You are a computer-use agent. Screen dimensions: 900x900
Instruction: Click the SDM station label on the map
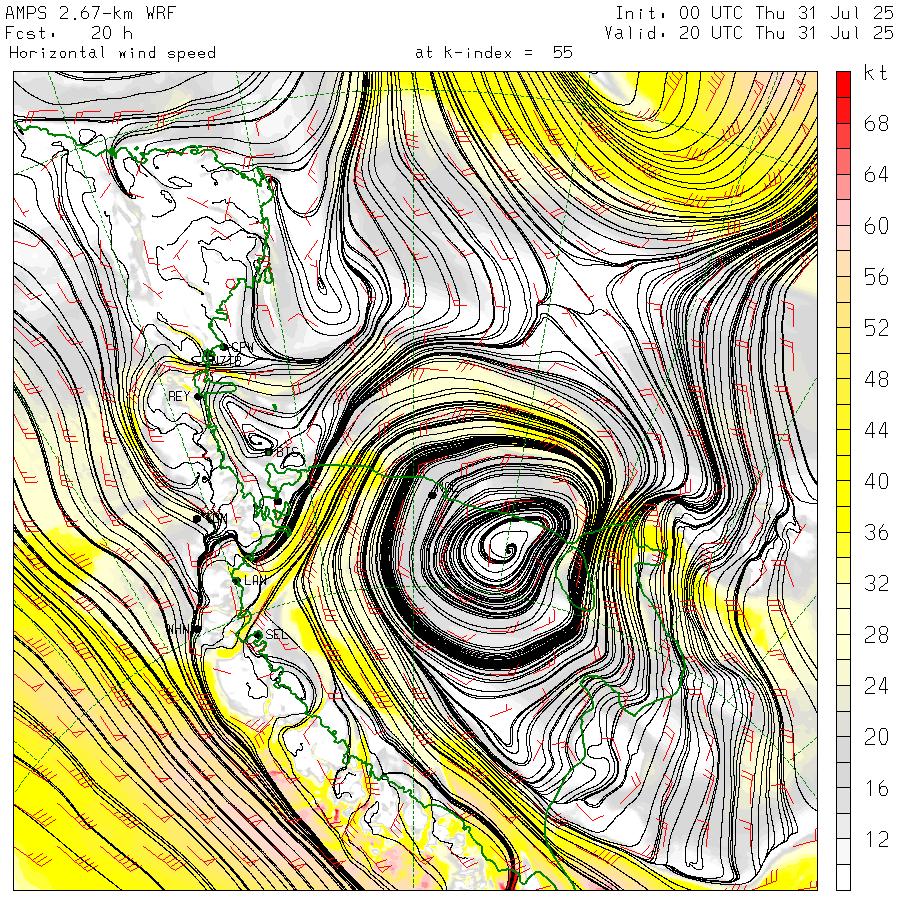217,518
